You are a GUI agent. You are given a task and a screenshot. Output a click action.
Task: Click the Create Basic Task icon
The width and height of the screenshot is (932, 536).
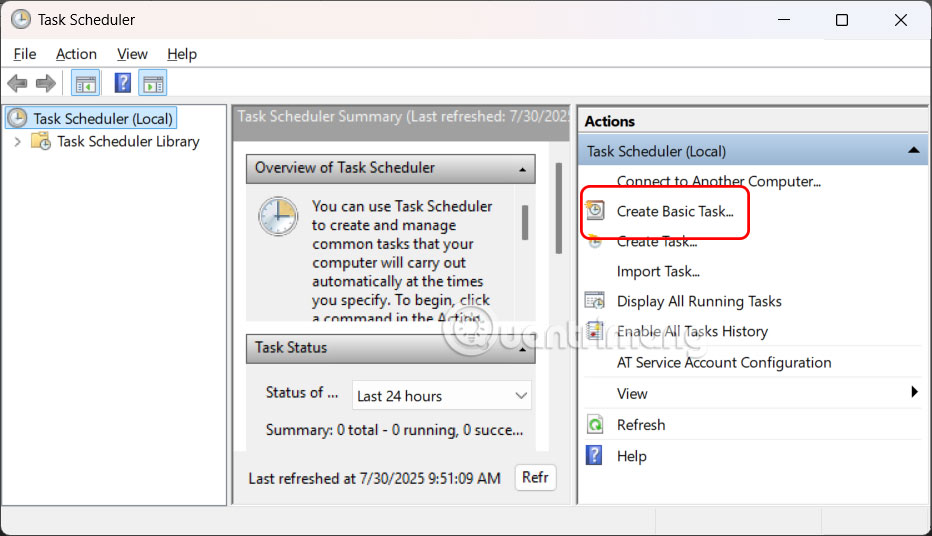(x=595, y=210)
